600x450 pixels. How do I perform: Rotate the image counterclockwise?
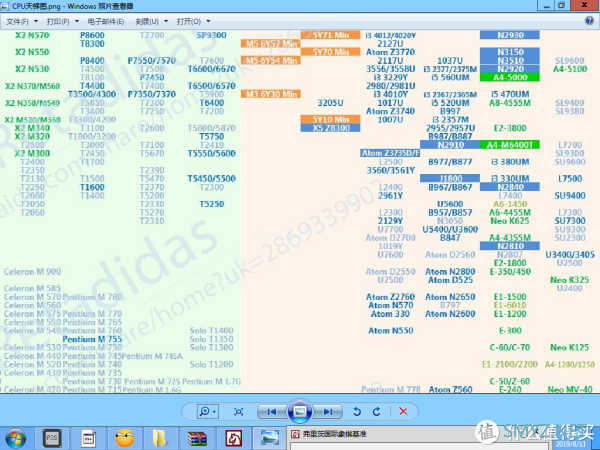click(x=357, y=411)
